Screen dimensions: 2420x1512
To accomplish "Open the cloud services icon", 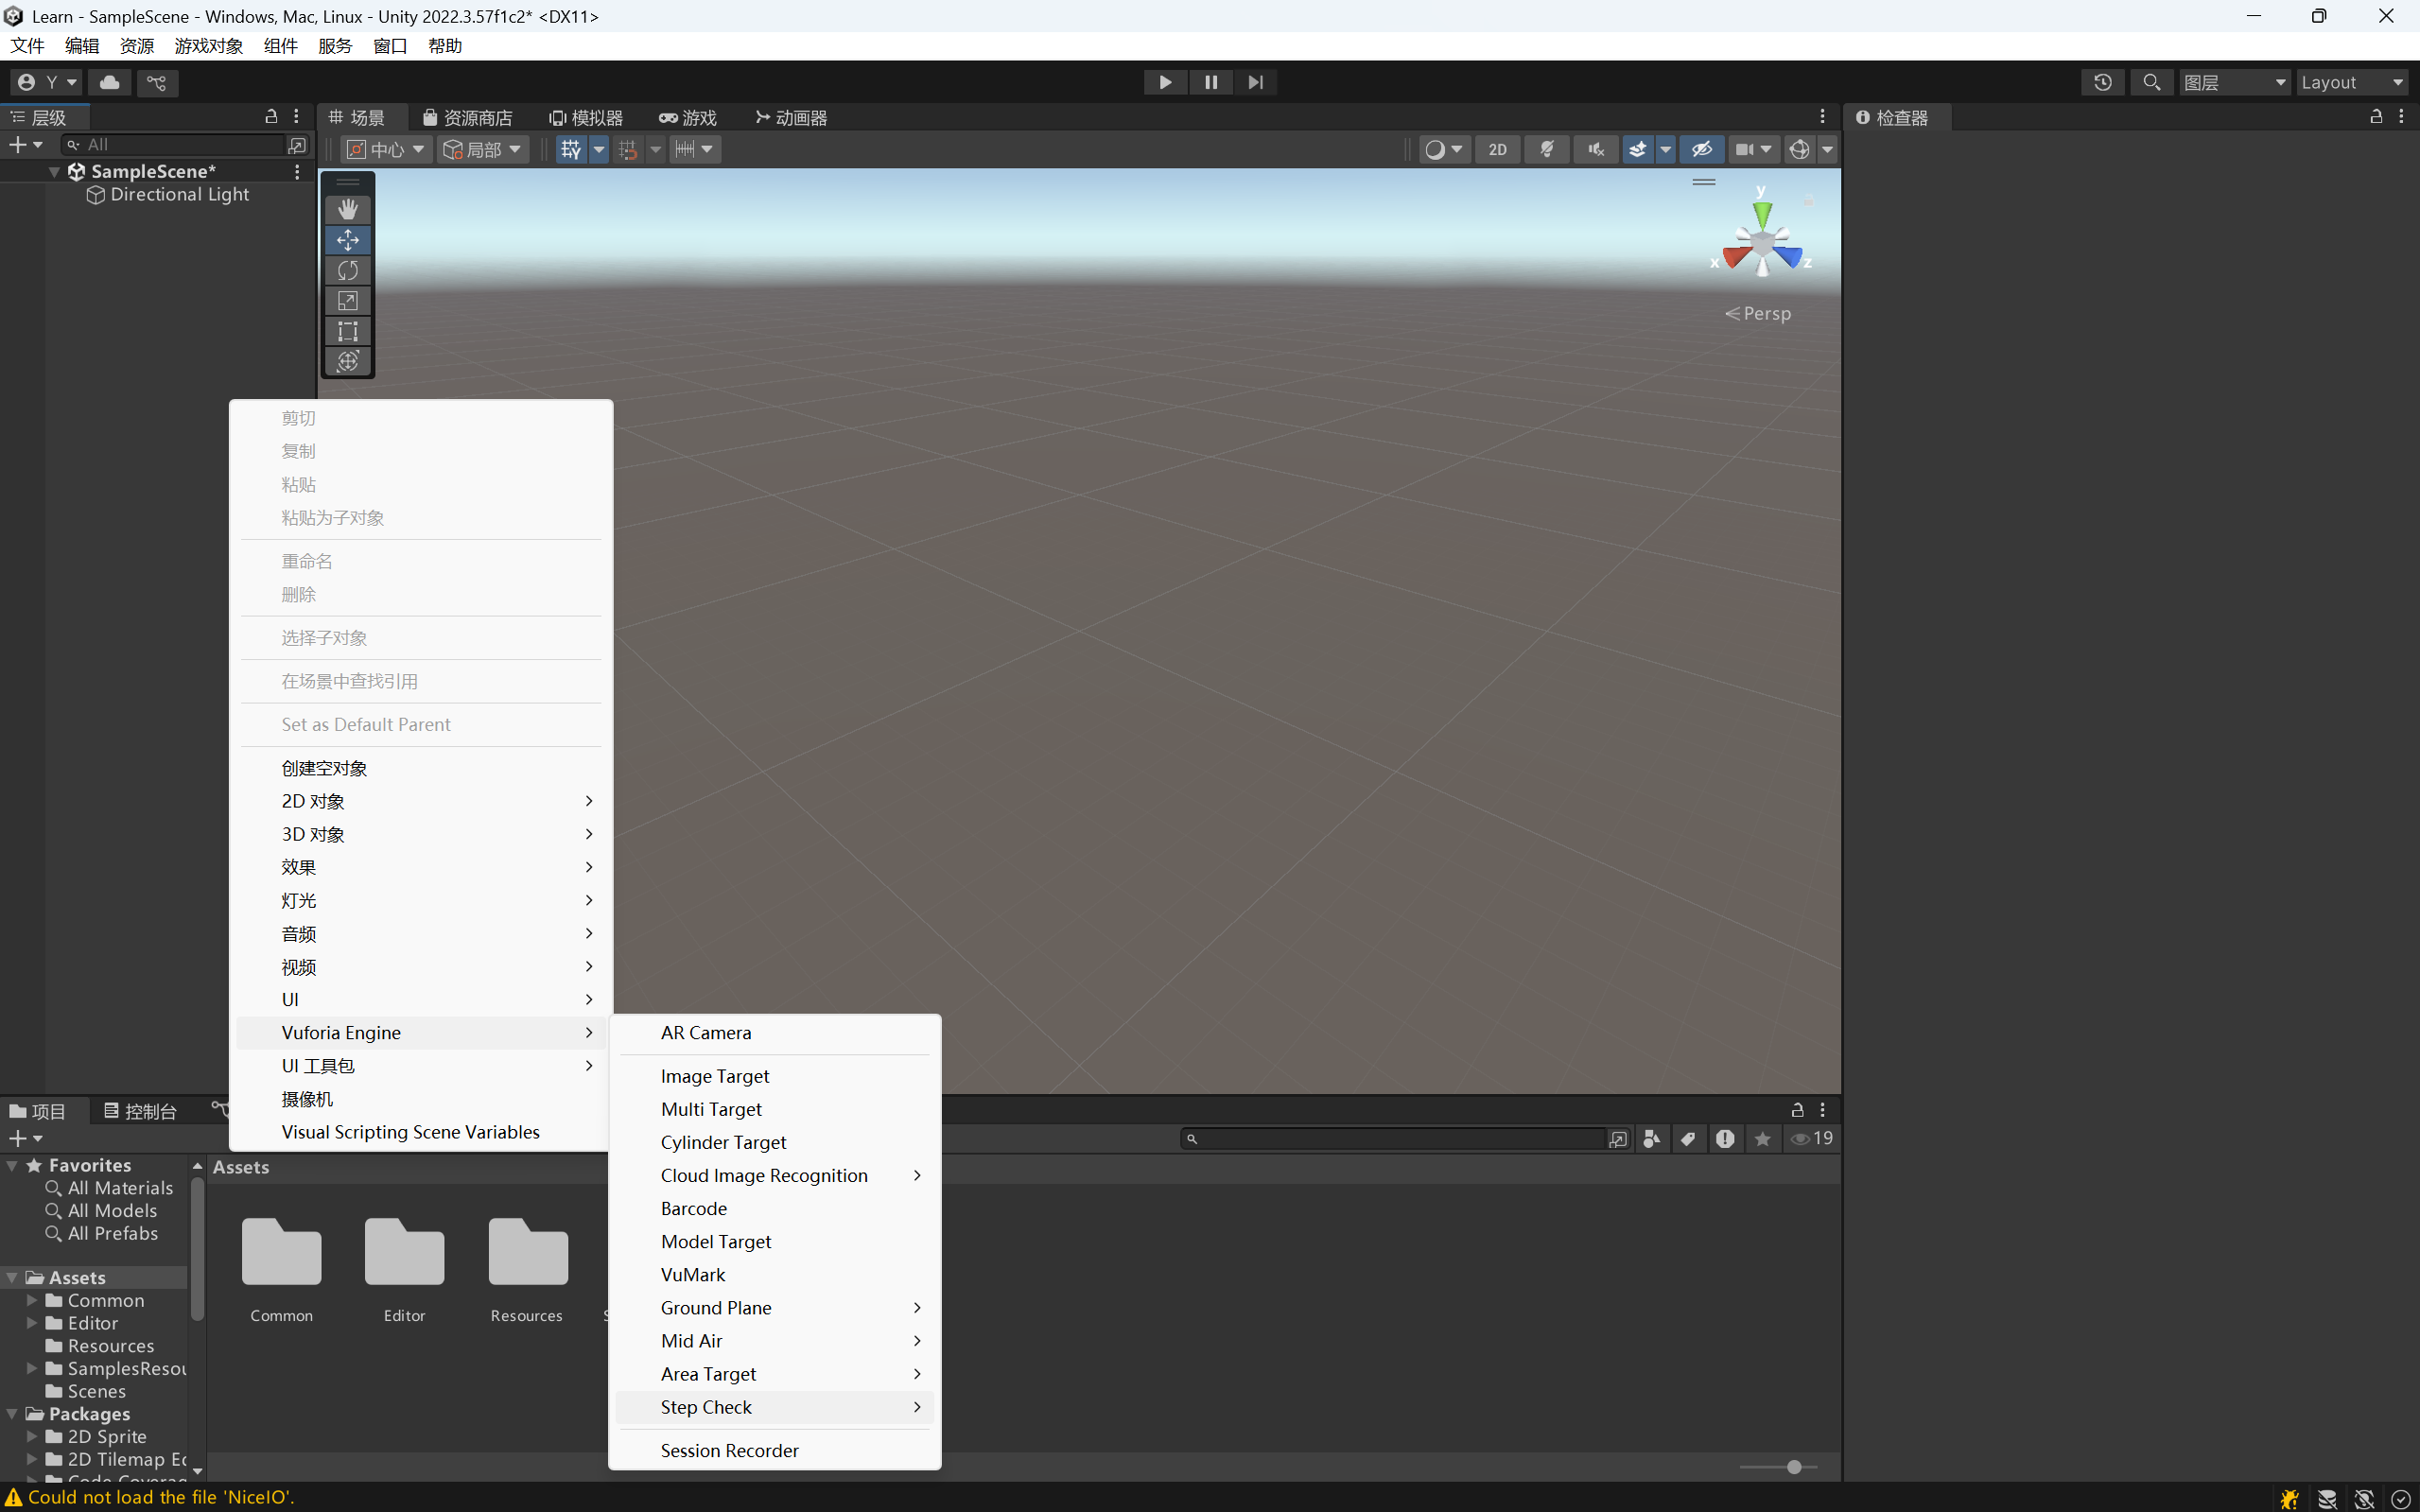I will [x=110, y=82].
